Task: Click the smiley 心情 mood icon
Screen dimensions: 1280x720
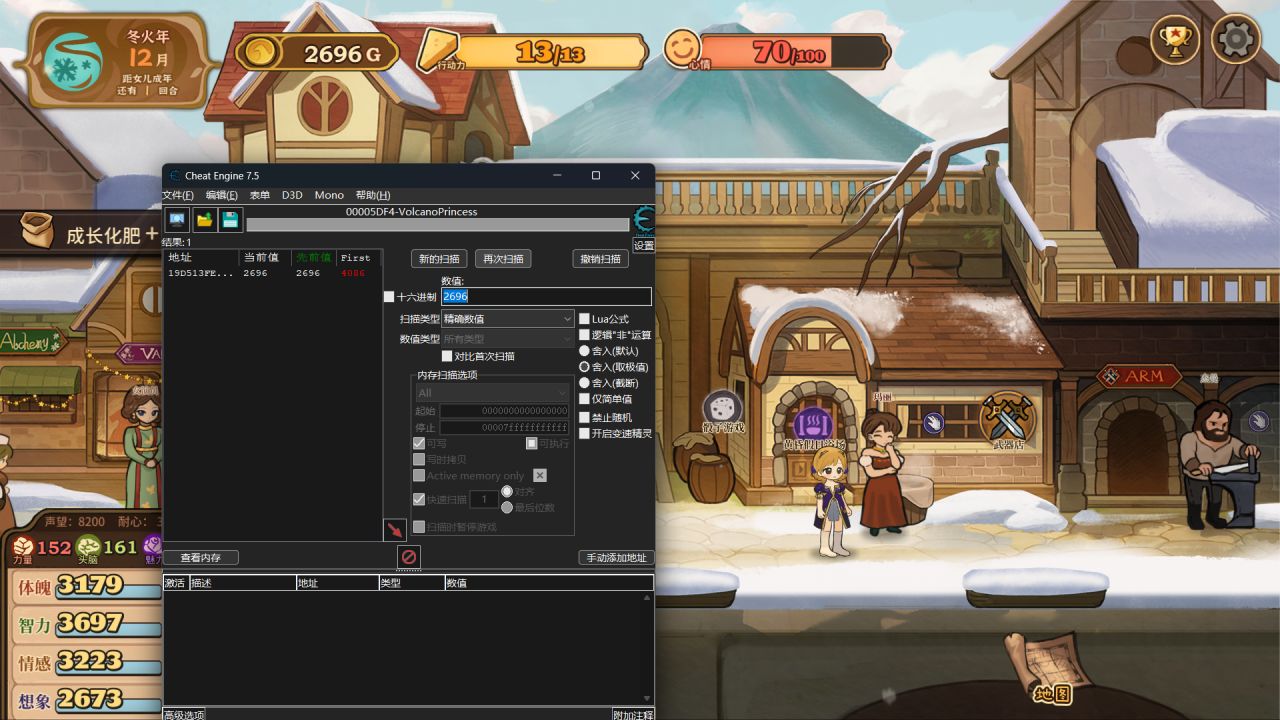Action: tap(684, 49)
